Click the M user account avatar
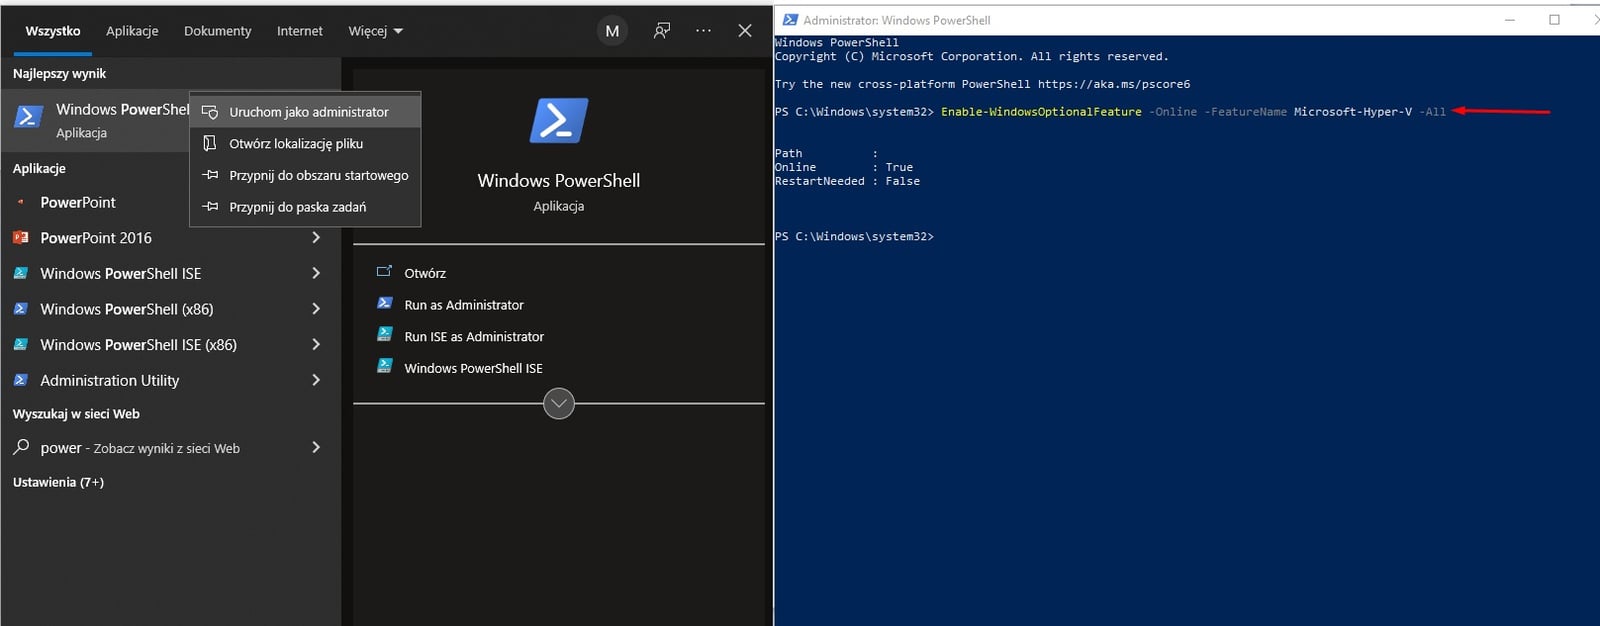1600x626 pixels. 612,31
